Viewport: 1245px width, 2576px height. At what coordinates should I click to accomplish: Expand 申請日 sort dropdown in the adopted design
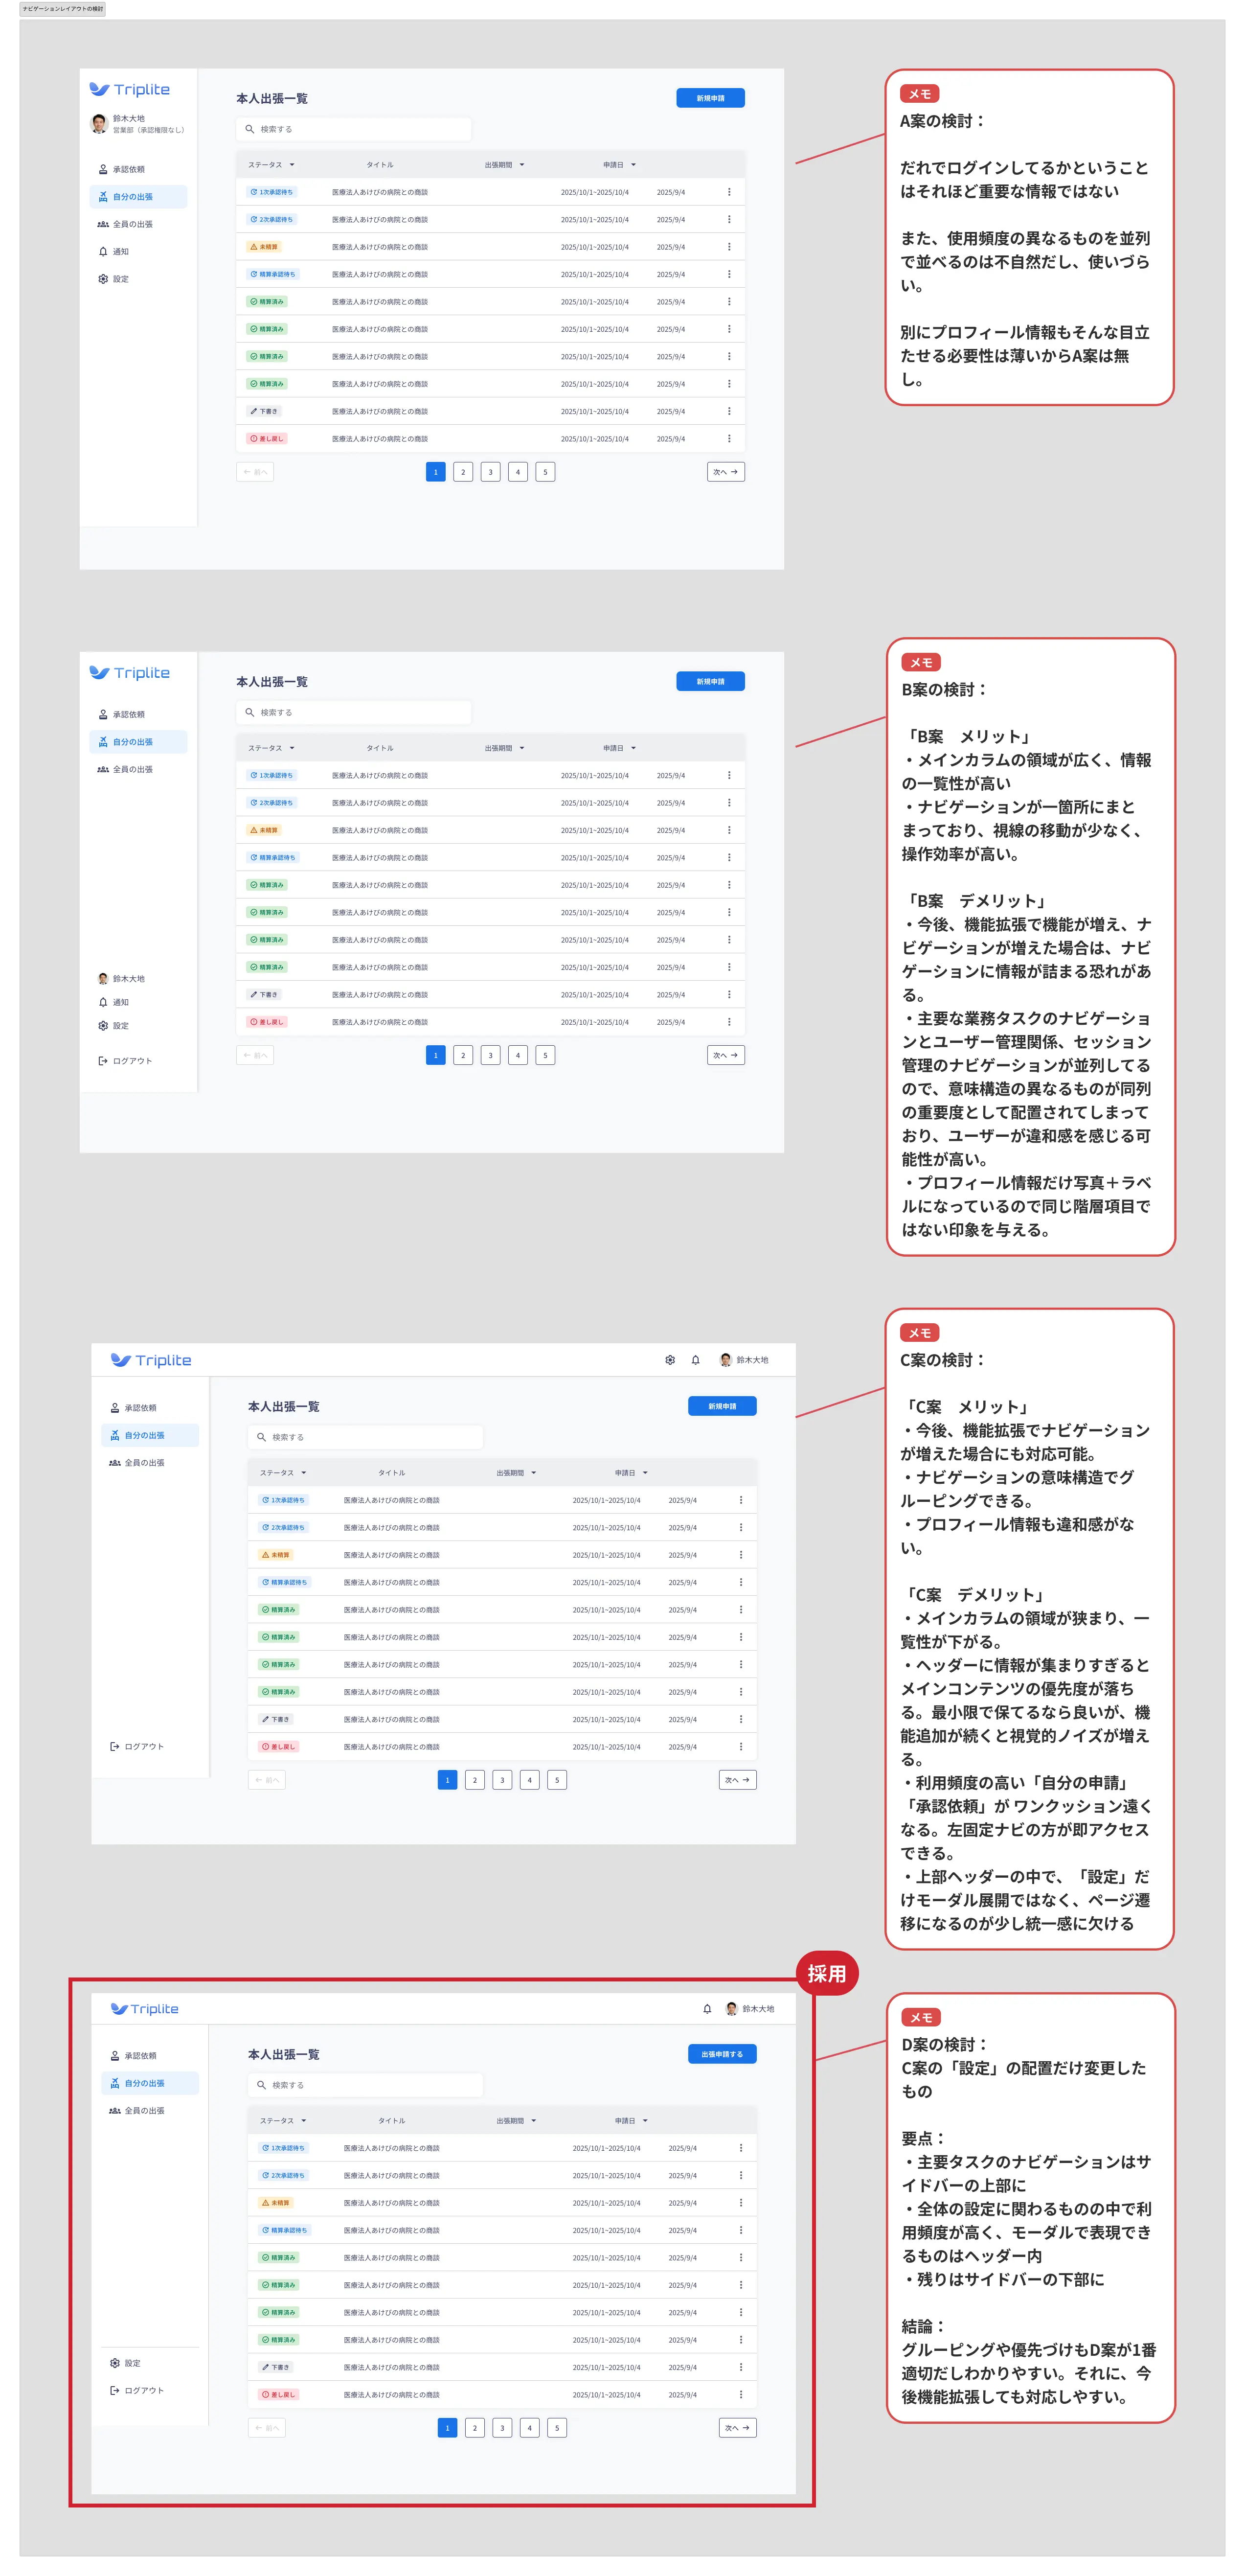[x=645, y=2120]
